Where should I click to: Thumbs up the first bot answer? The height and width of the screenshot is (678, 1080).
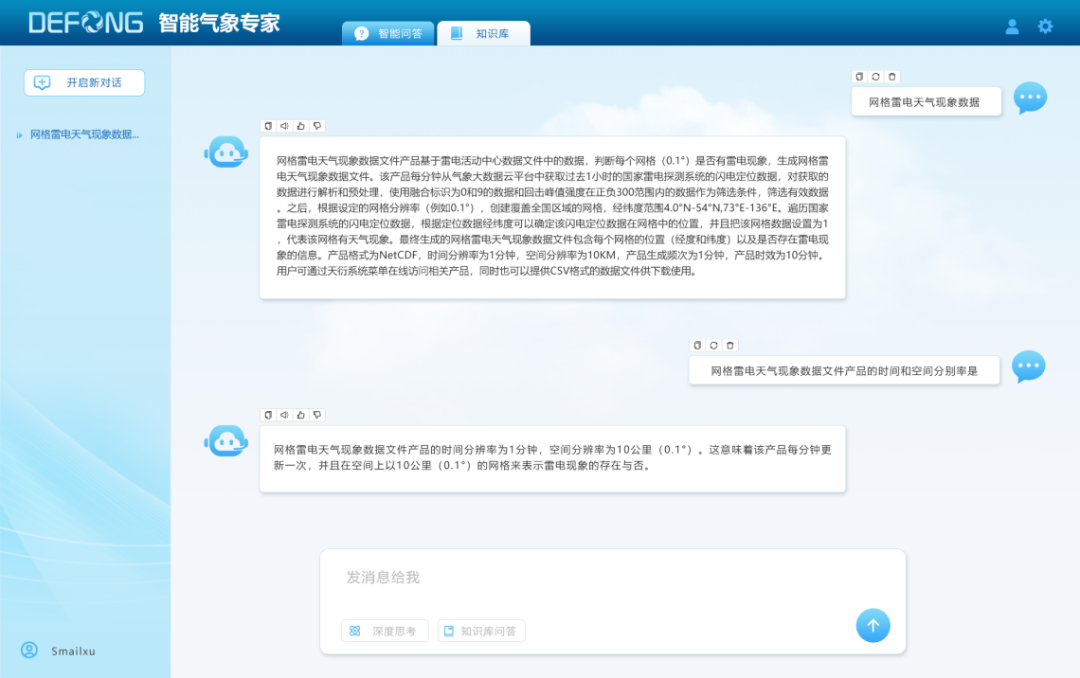click(x=300, y=126)
